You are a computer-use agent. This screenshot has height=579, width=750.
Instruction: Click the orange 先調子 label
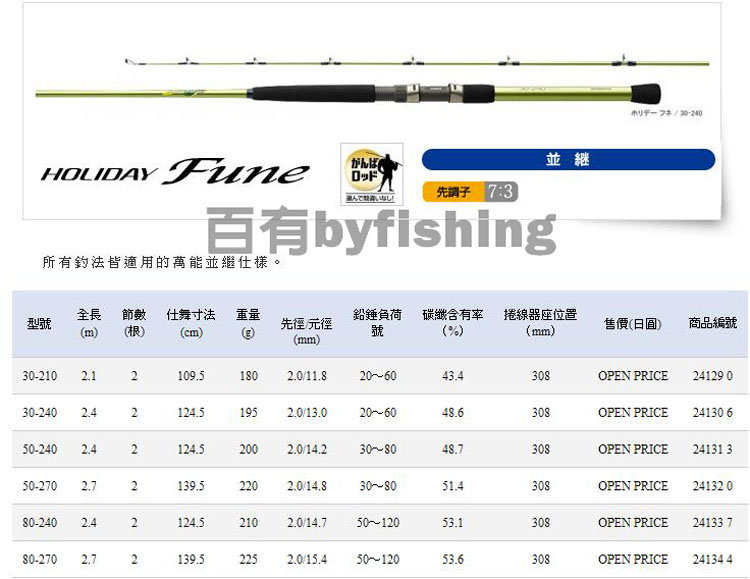click(x=453, y=192)
